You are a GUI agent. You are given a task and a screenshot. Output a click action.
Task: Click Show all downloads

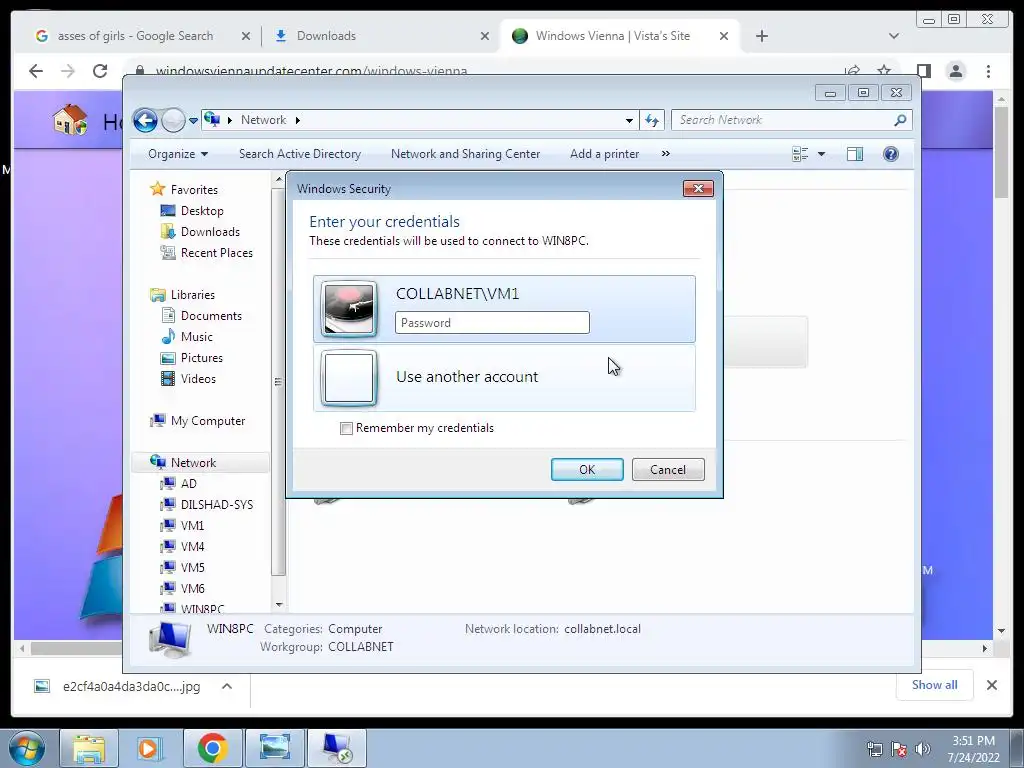935,685
